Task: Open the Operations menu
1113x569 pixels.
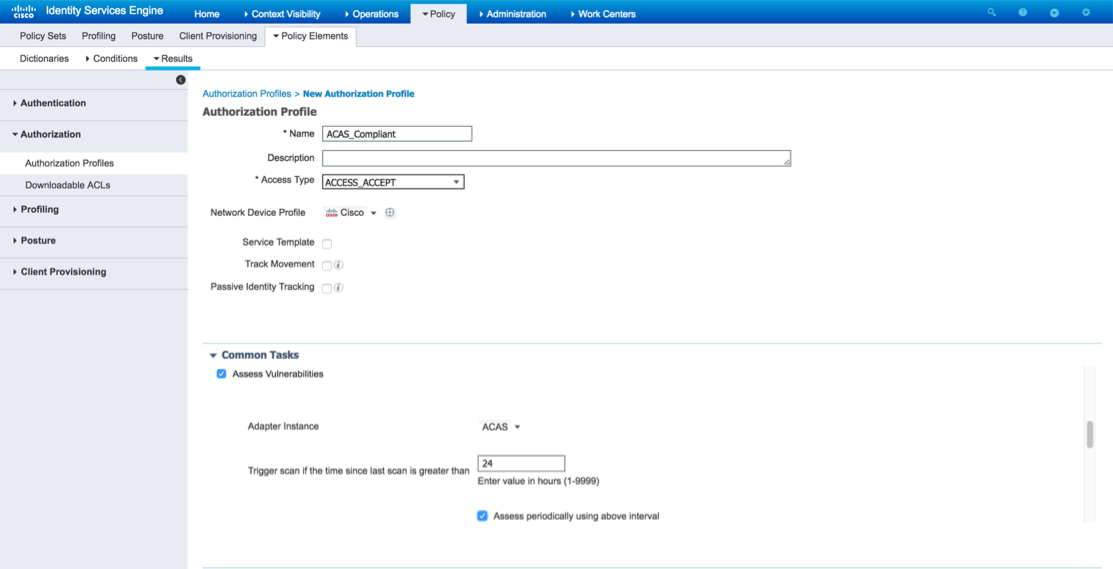Action: pos(372,13)
